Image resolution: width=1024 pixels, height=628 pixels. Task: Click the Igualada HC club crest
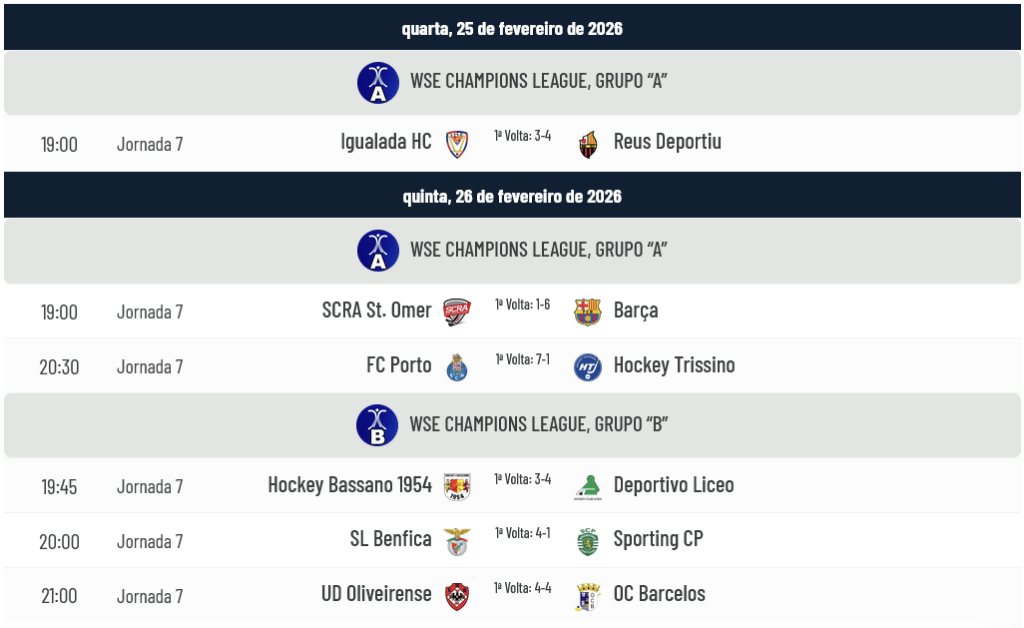[x=456, y=144]
